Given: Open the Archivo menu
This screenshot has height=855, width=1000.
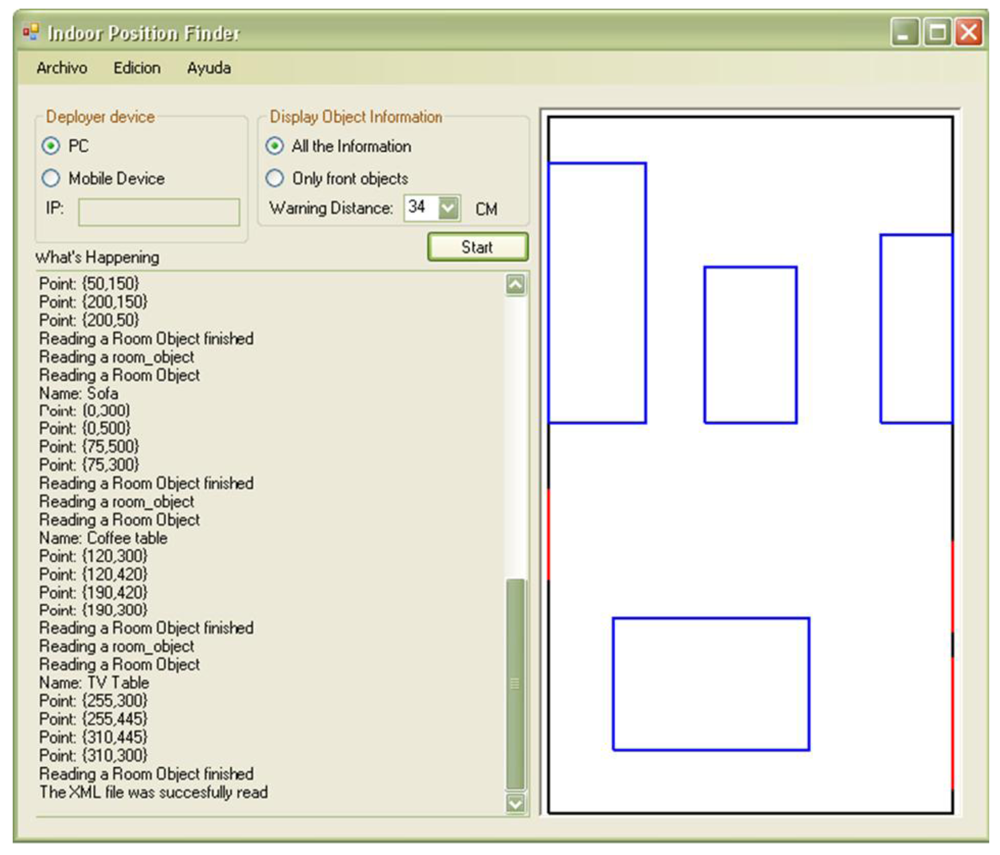Looking at the screenshot, I should (x=62, y=68).
